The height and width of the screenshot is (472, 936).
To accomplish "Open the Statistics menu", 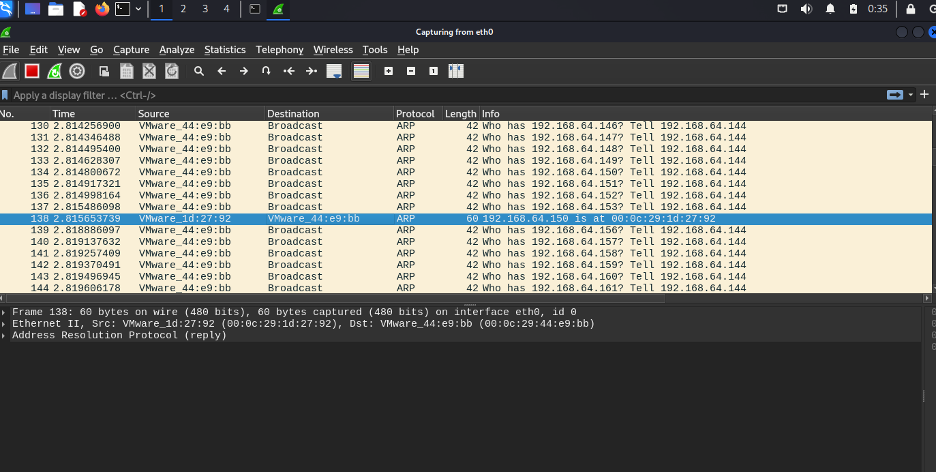I will [224, 50].
